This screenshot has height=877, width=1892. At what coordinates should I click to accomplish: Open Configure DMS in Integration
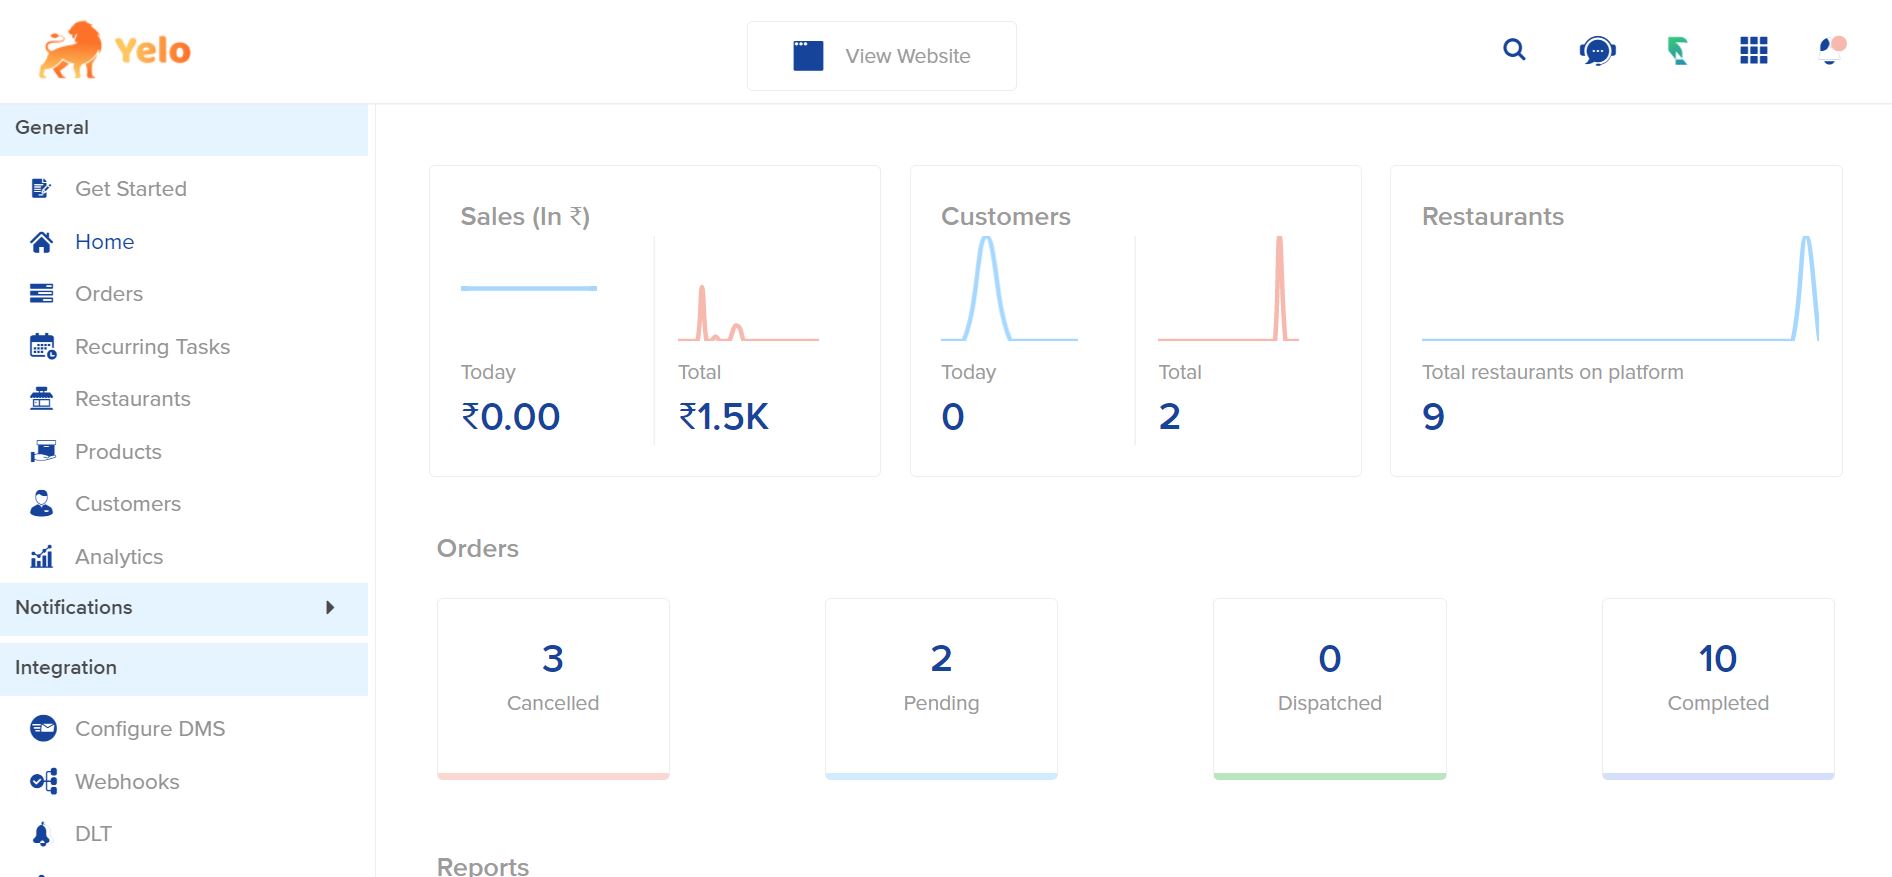(149, 729)
